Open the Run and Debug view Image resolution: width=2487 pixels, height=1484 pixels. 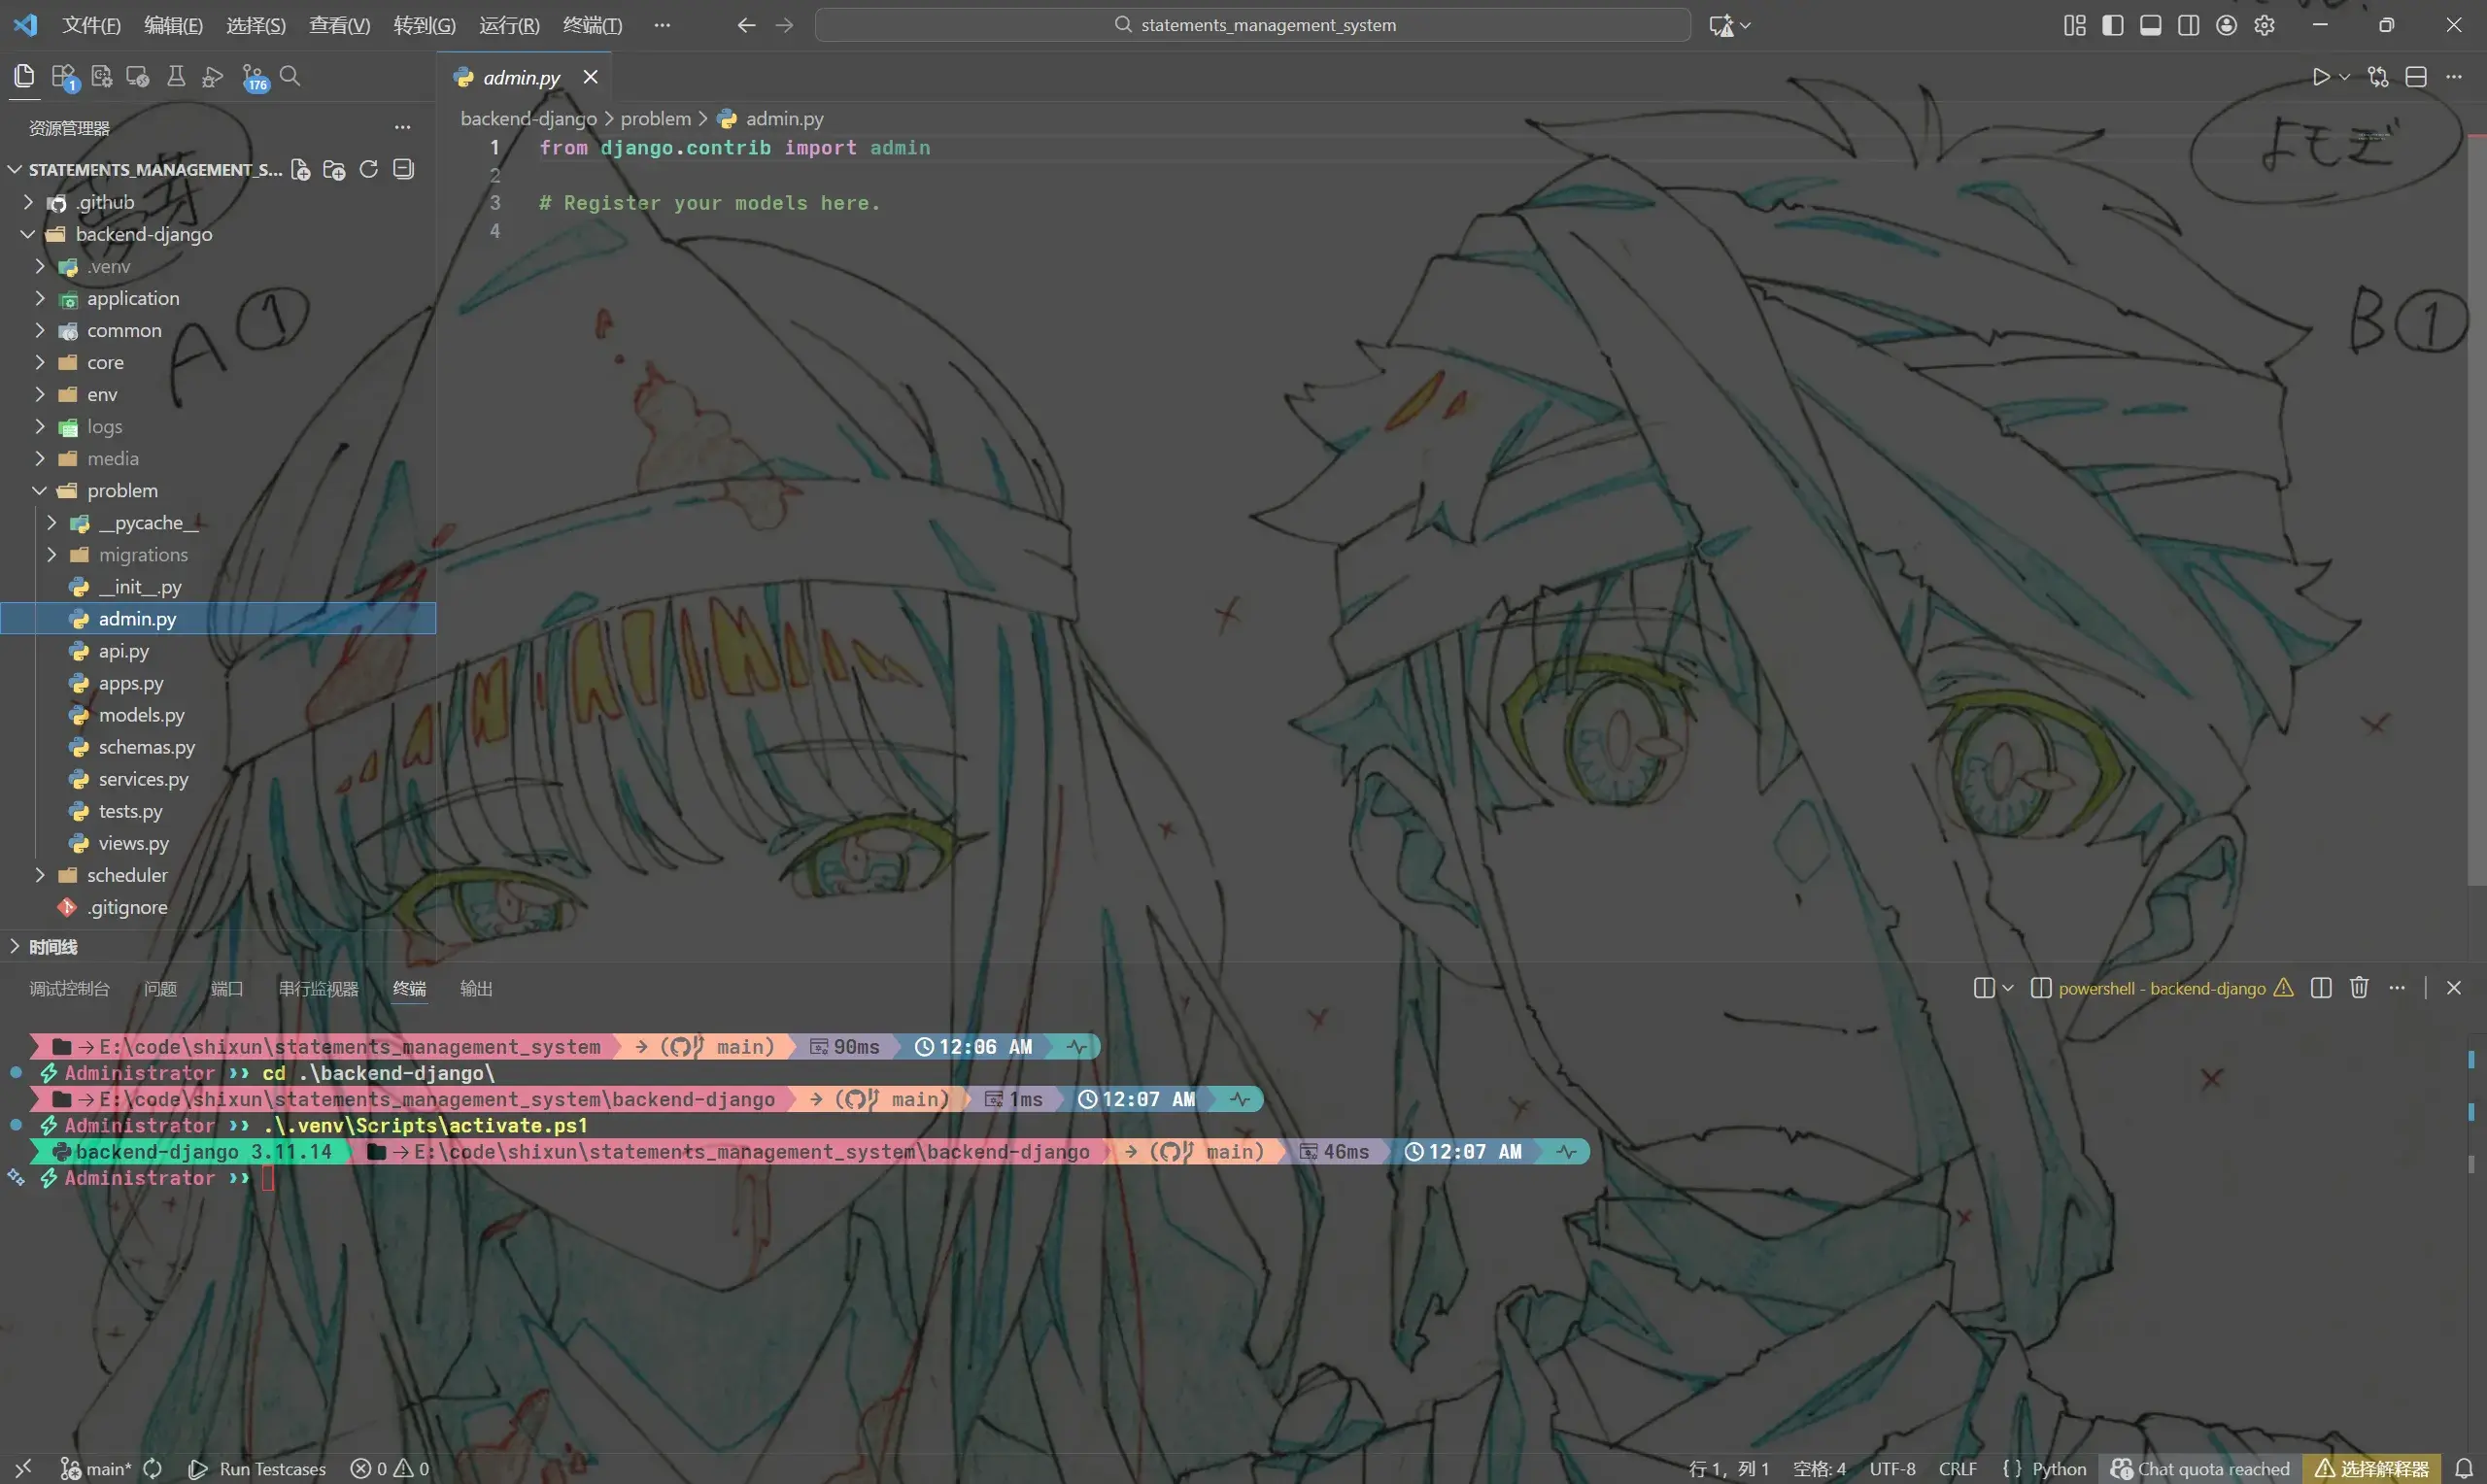pyautogui.click(x=212, y=77)
